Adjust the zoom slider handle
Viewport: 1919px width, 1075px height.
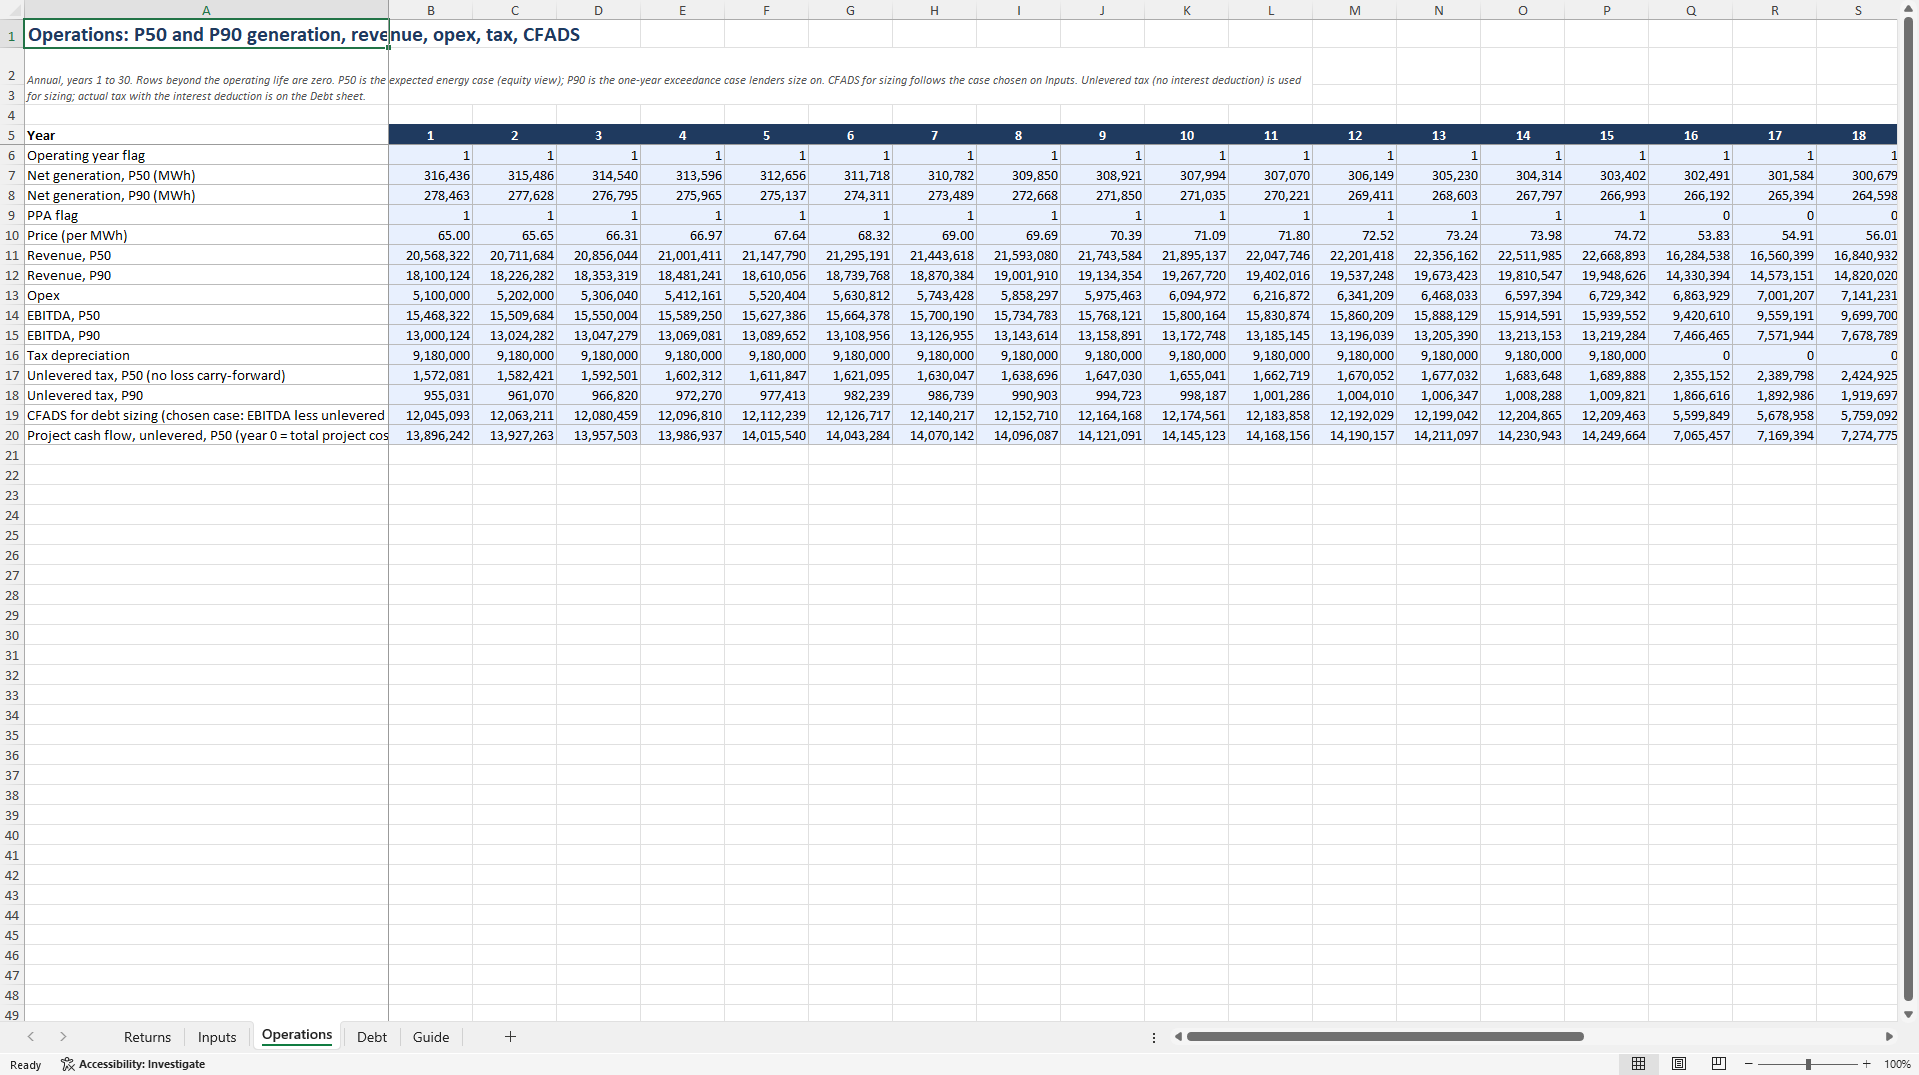pyautogui.click(x=1808, y=1064)
